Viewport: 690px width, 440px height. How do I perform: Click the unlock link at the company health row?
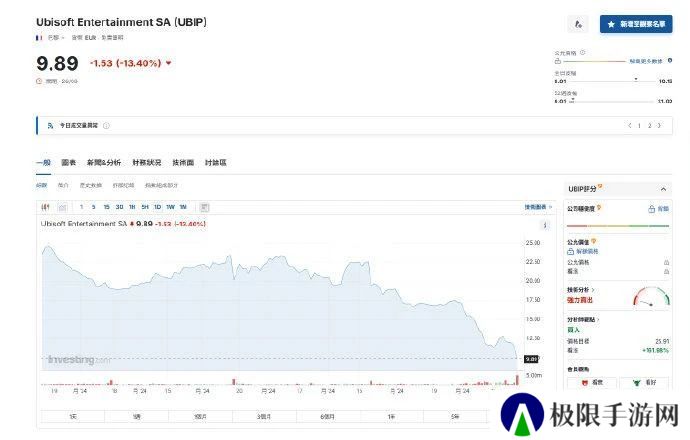tap(659, 209)
